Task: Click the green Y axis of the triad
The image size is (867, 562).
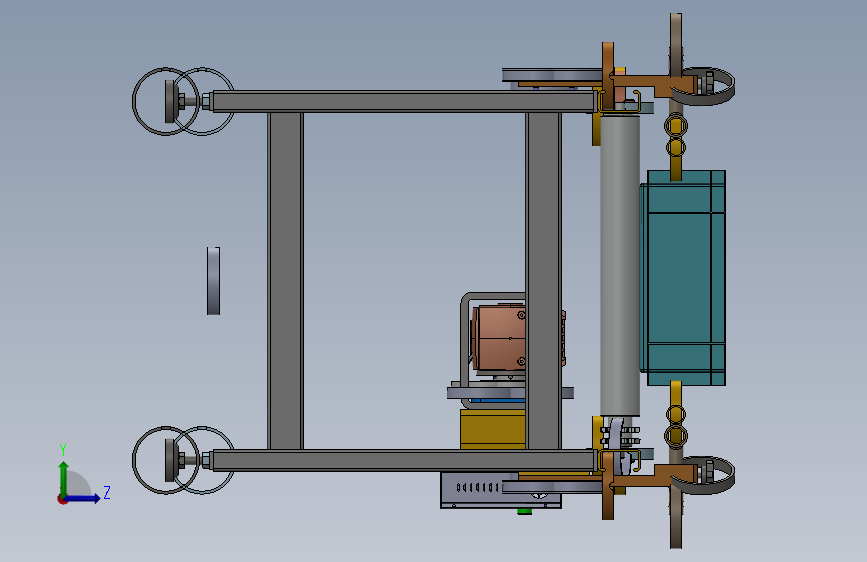Action: click(x=64, y=478)
